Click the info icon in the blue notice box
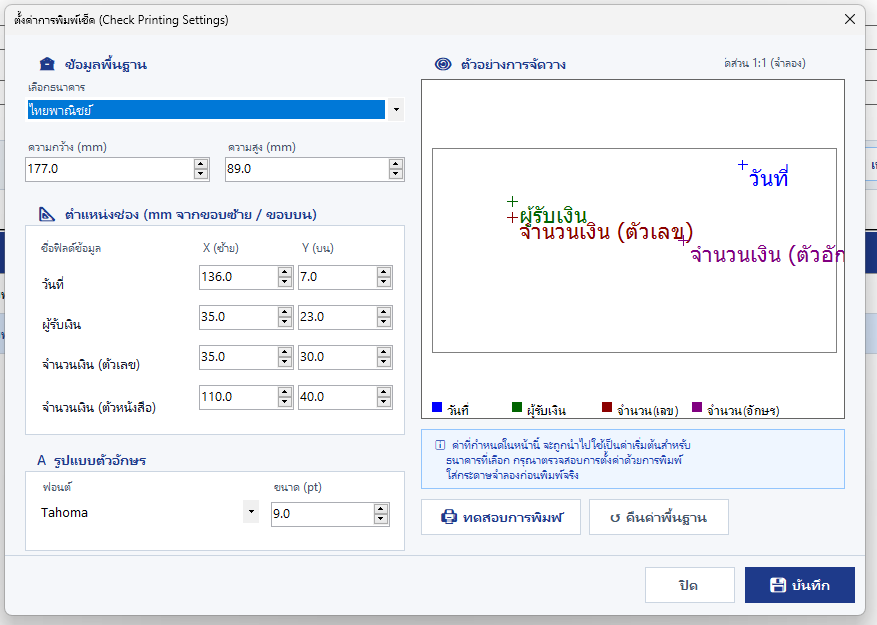This screenshot has height=625, width=877. pos(440,445)
